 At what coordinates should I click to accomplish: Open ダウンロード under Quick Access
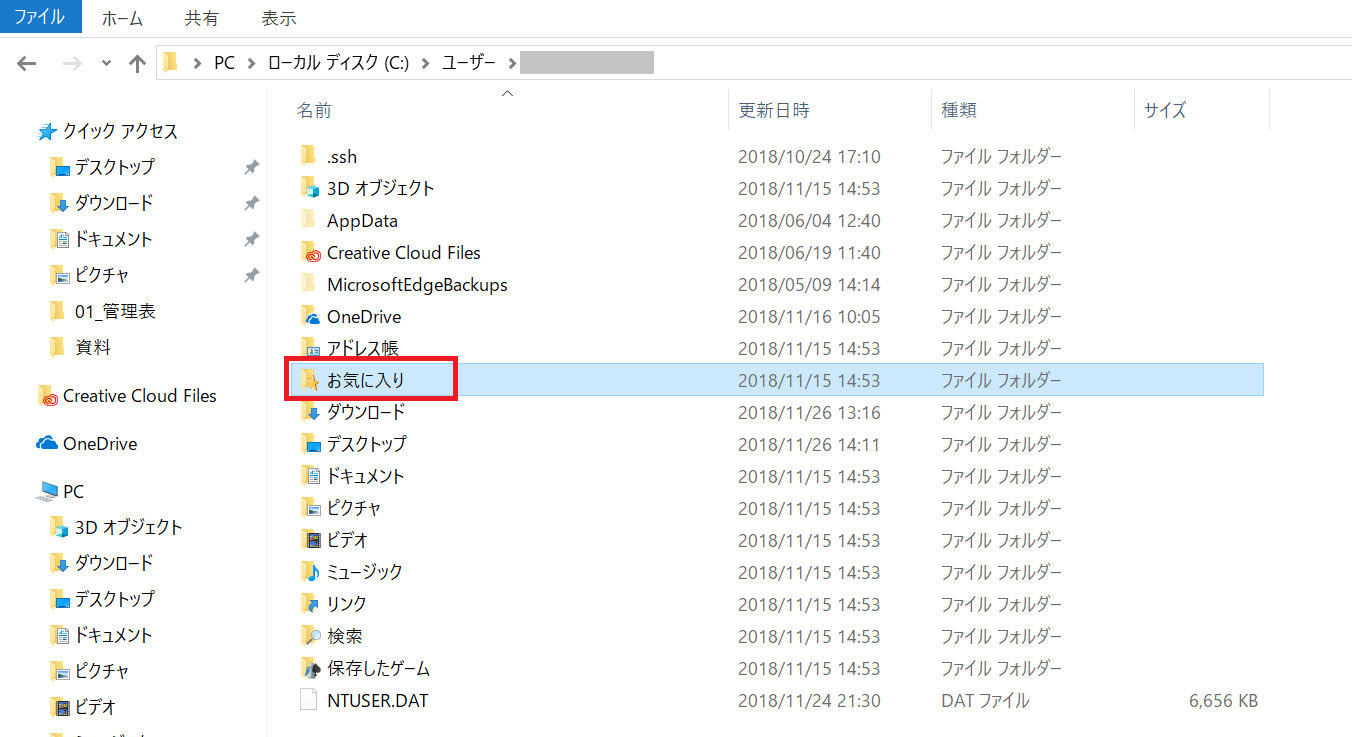click(114, 203)
